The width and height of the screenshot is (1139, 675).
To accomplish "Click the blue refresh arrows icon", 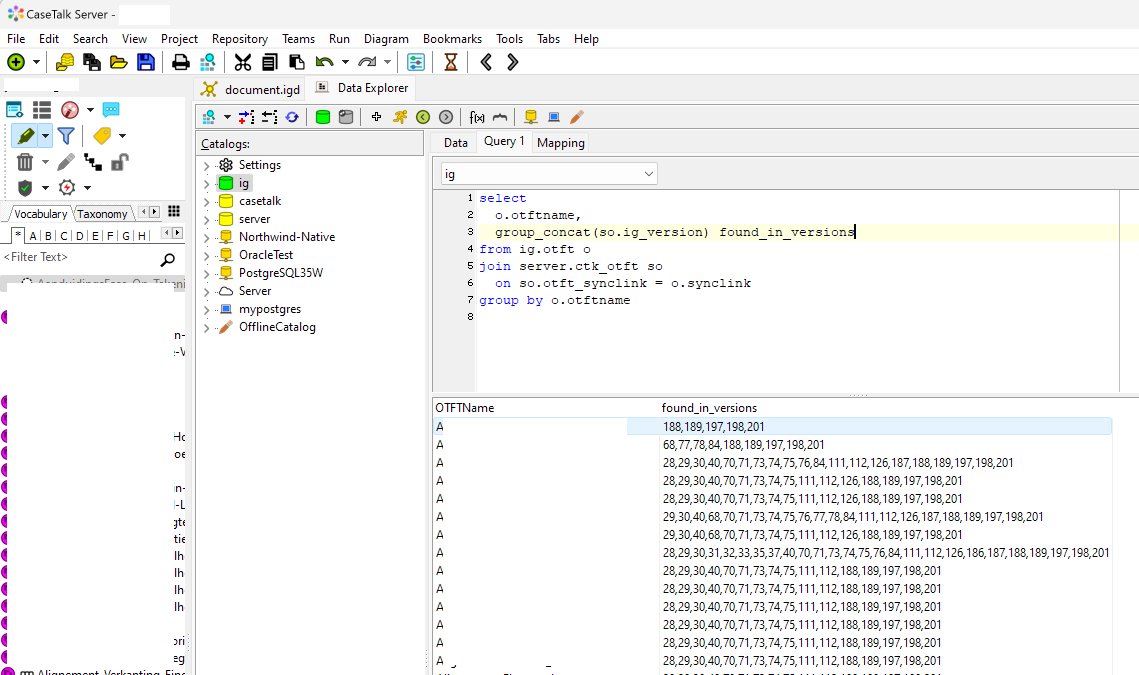I will pos(292,117).
